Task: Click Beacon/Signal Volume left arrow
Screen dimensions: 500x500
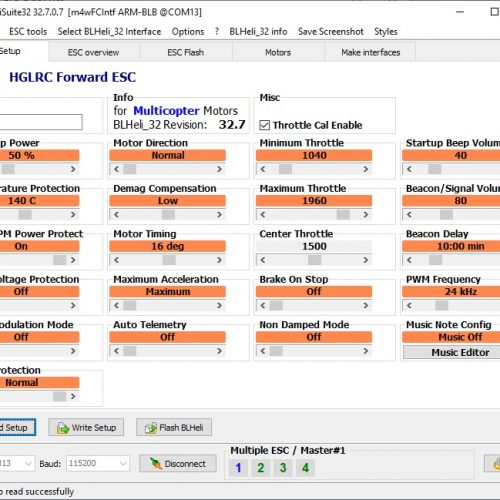Action: point(409,214)
